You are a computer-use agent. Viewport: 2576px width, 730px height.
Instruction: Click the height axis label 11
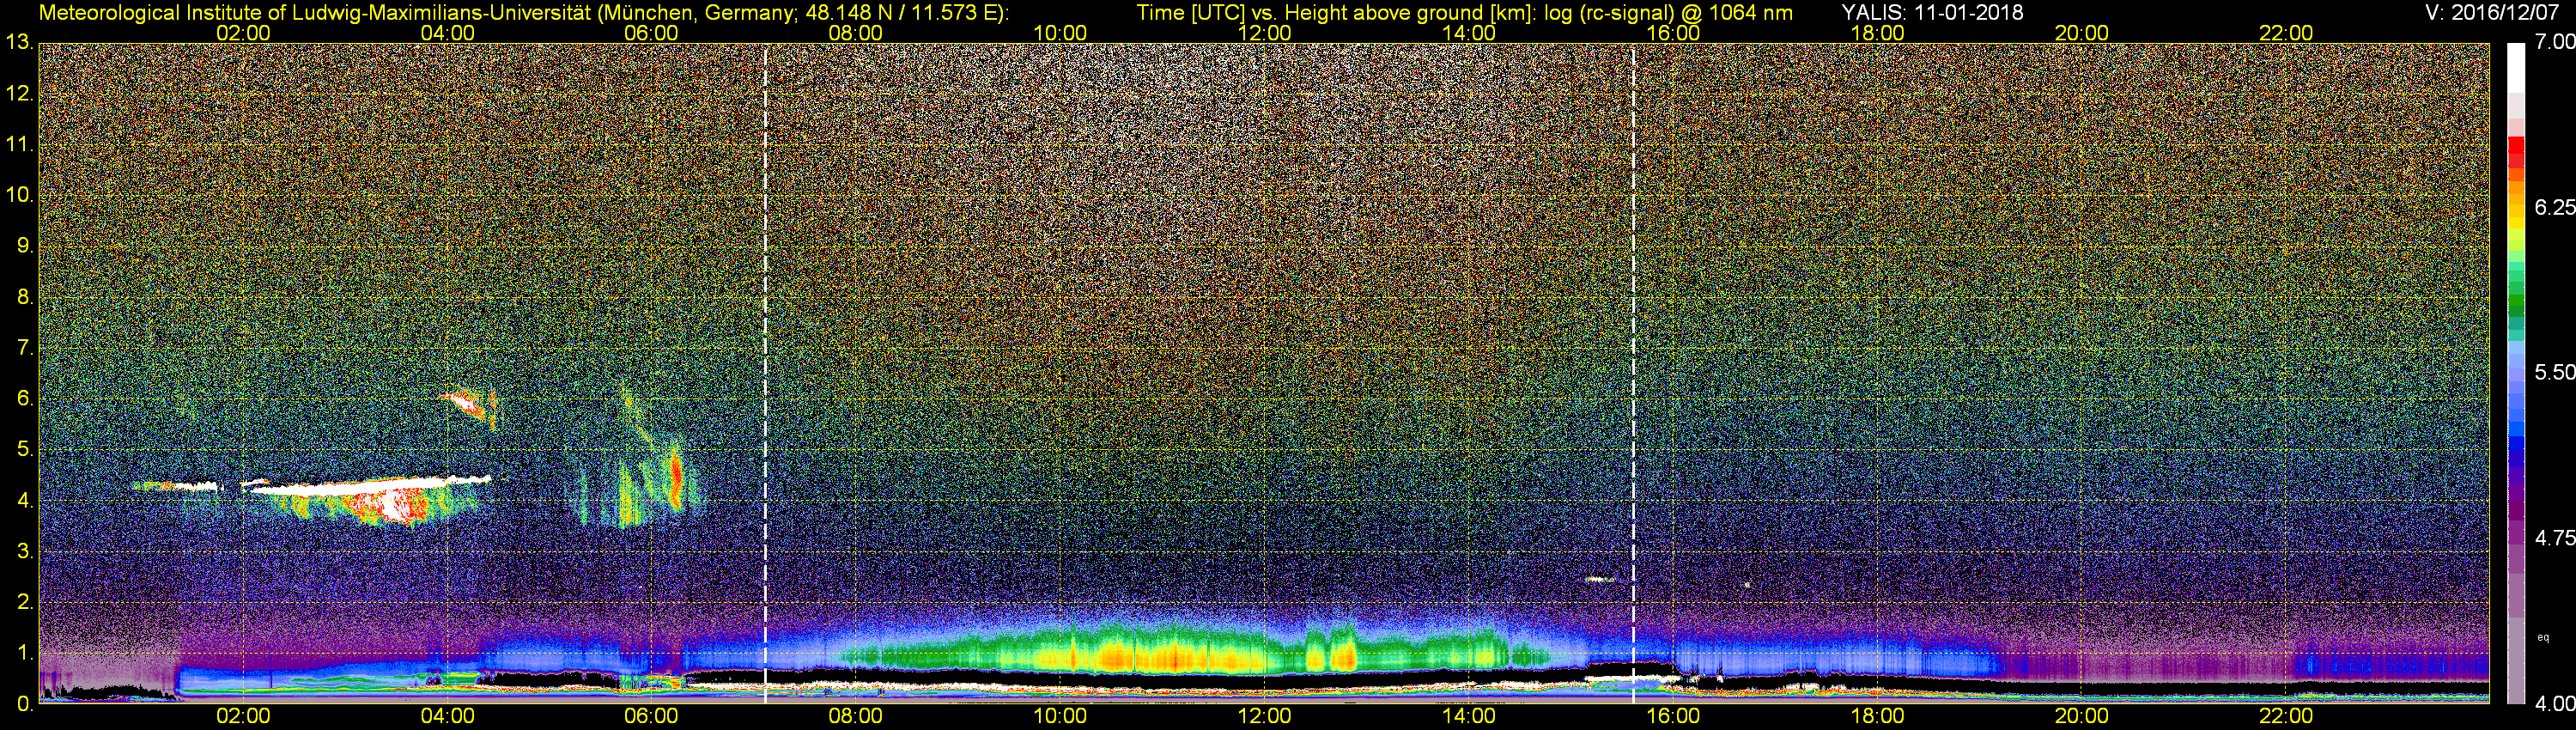coord(19,144)
